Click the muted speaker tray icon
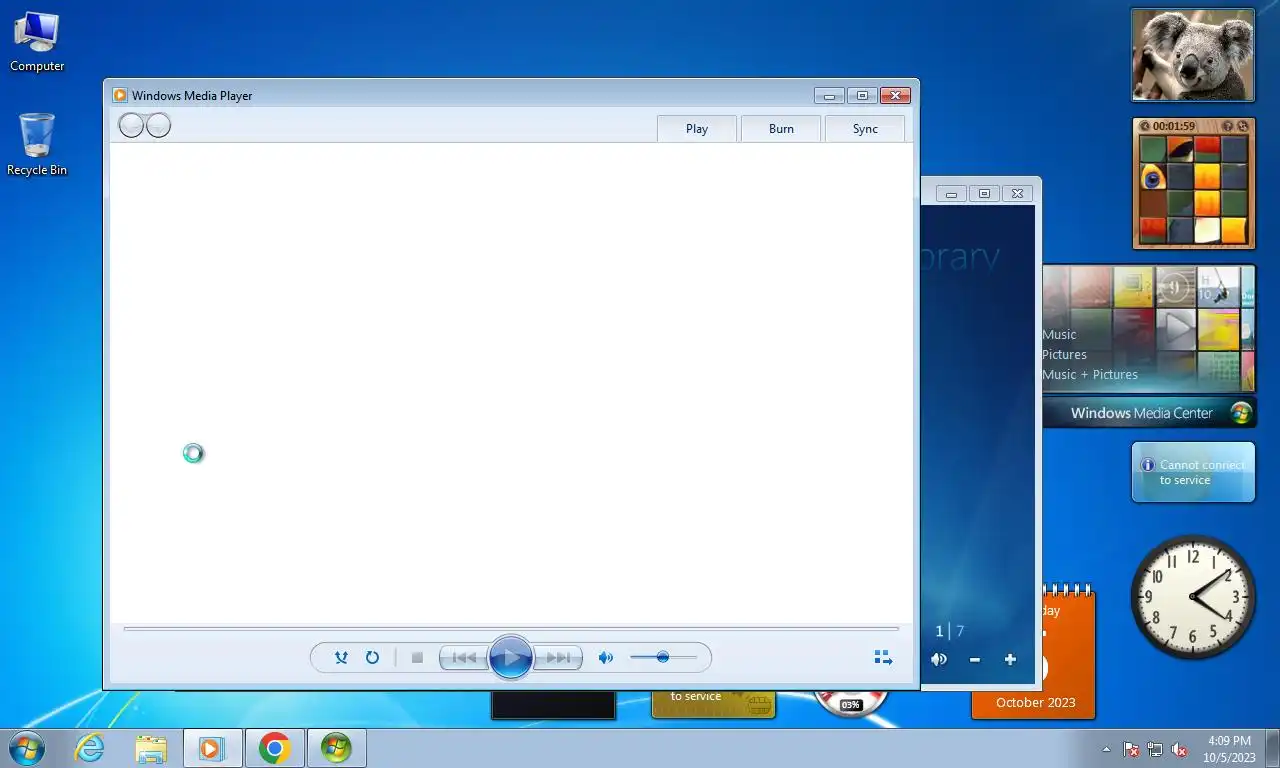The image size is (1280, 768). point(1179,749)
